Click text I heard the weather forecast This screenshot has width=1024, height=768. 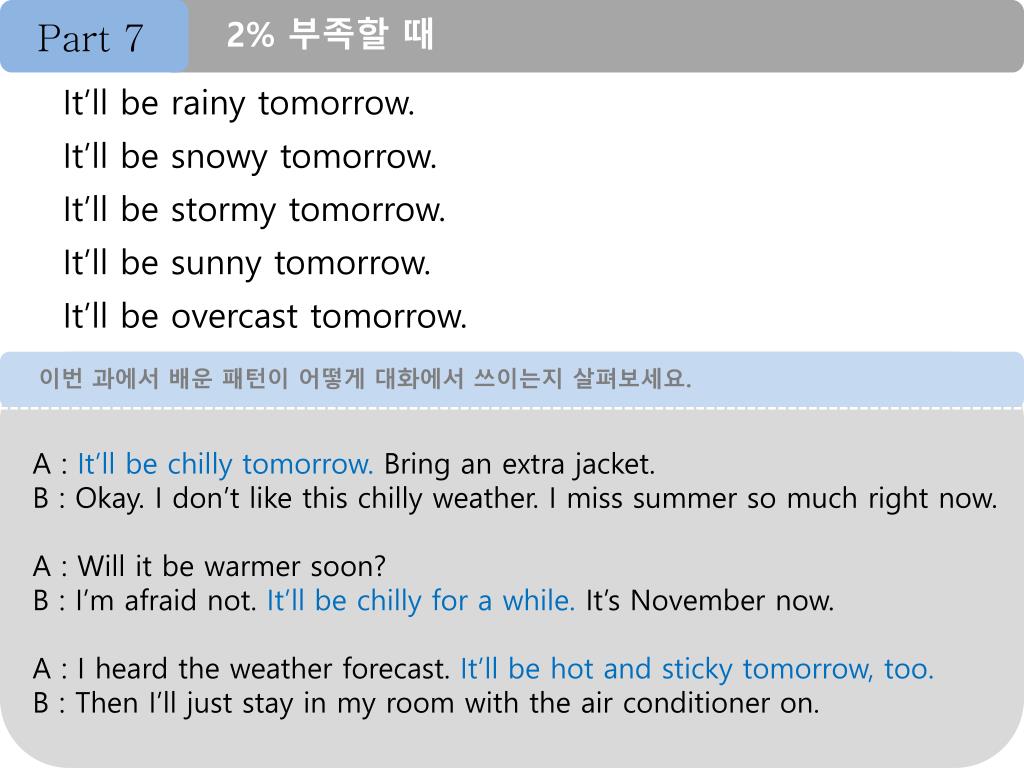tap(263, 669)
